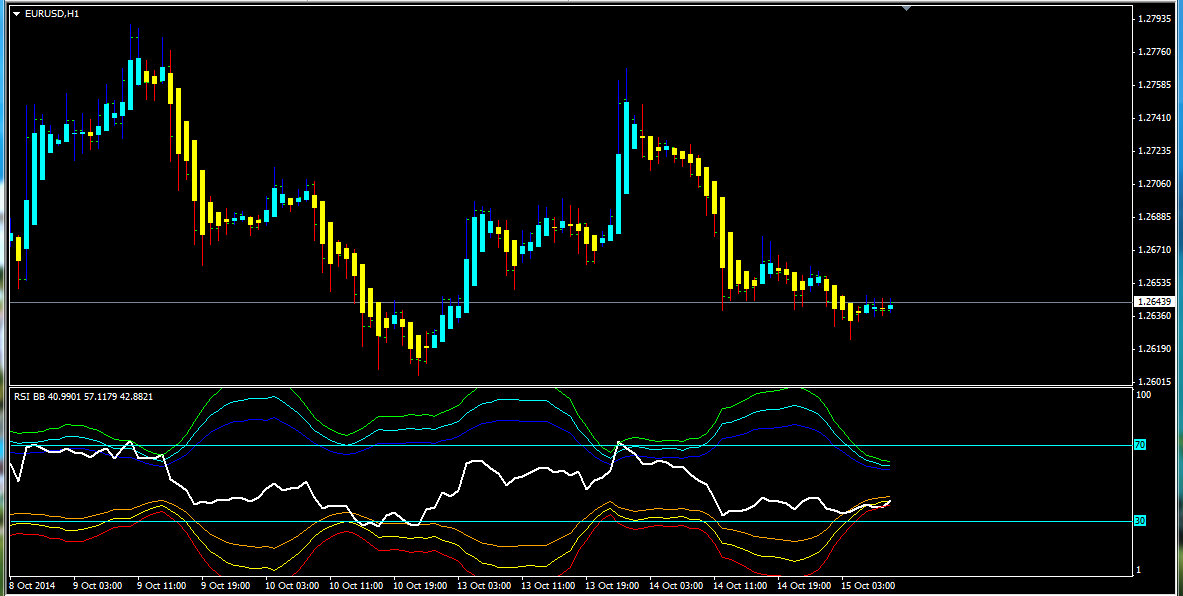Click the 1.27935 price scale label
This screenshot has width=1183, height=596.
[x=1154, y=19]
